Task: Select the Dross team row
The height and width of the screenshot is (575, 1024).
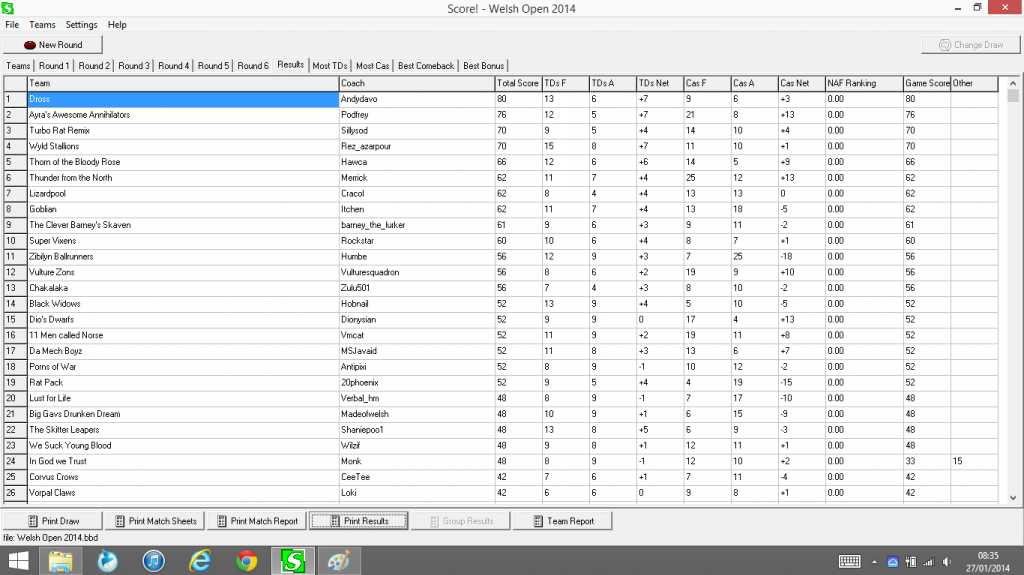Action: coord(183,99)
